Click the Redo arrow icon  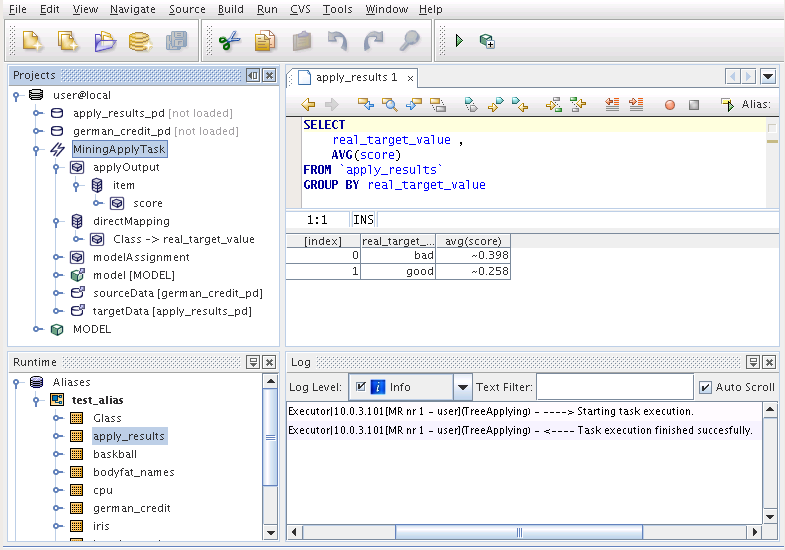pos(373,41)
